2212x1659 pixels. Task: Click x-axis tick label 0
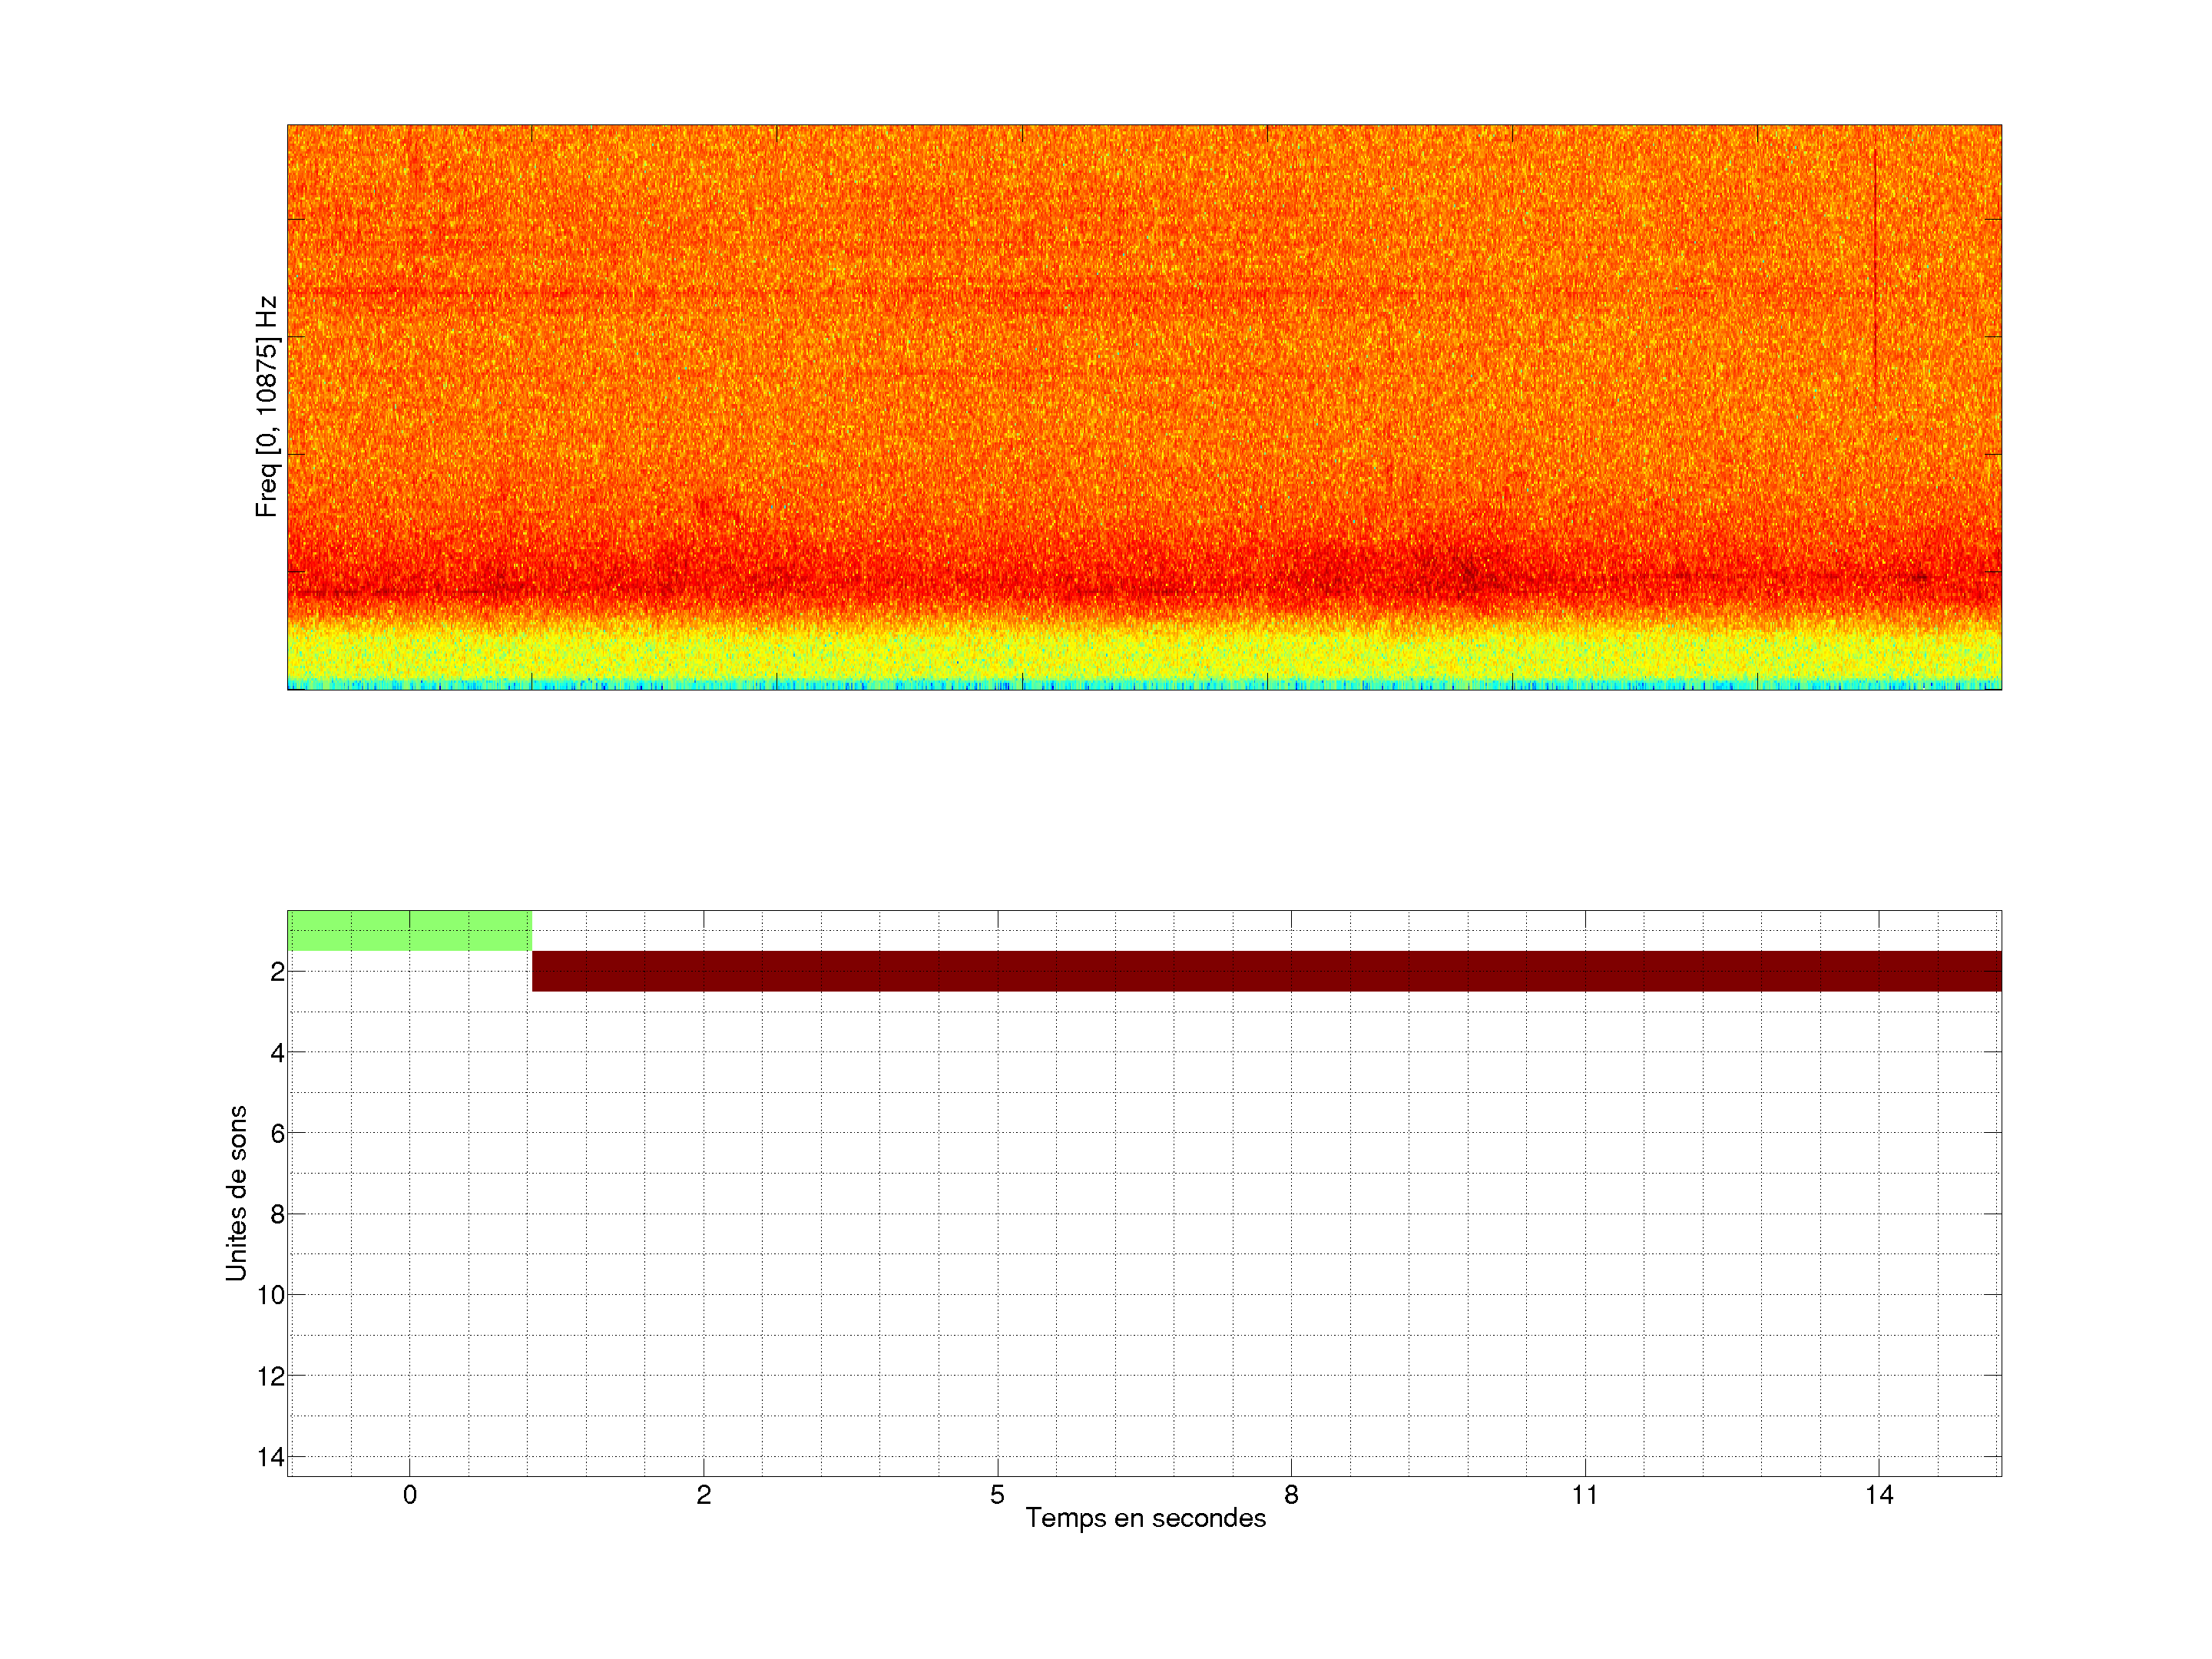(410, 1495)
